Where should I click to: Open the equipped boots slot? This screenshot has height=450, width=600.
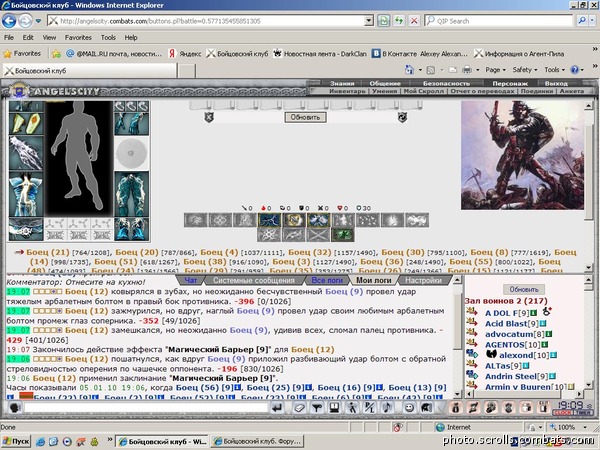131,229
